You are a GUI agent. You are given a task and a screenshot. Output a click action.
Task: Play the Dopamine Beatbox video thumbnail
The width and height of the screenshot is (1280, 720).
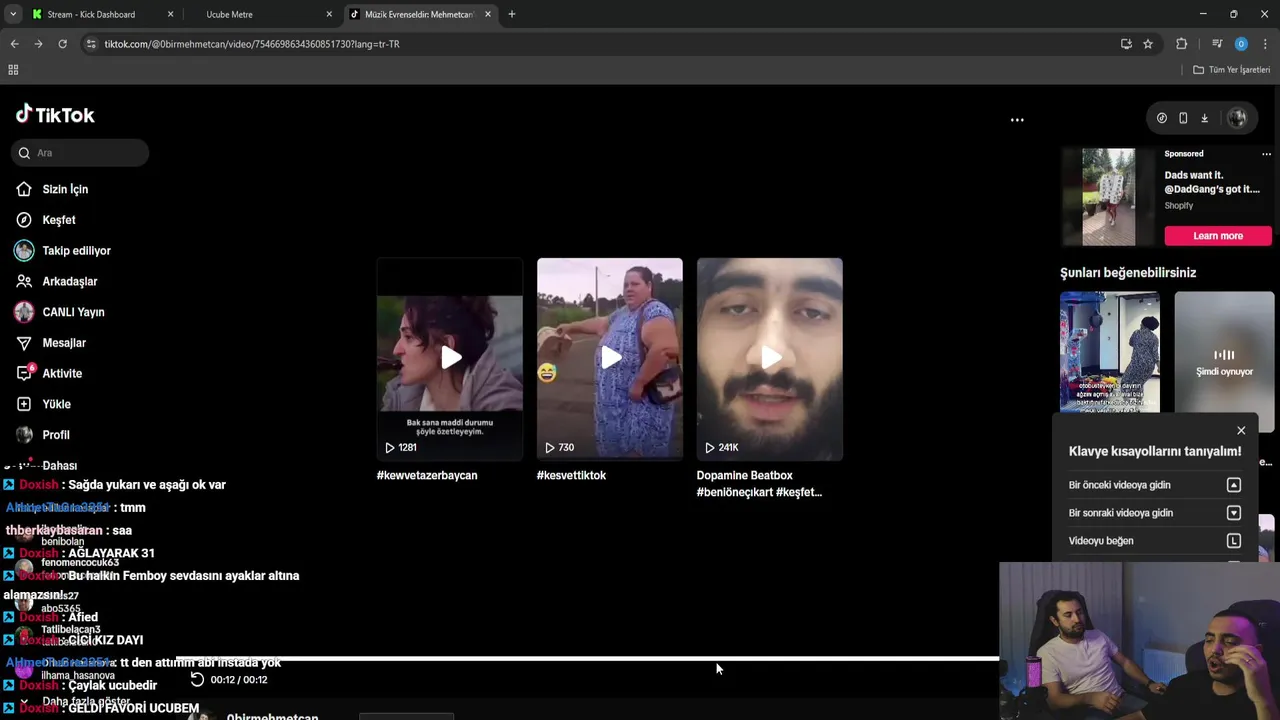(770, 359)
